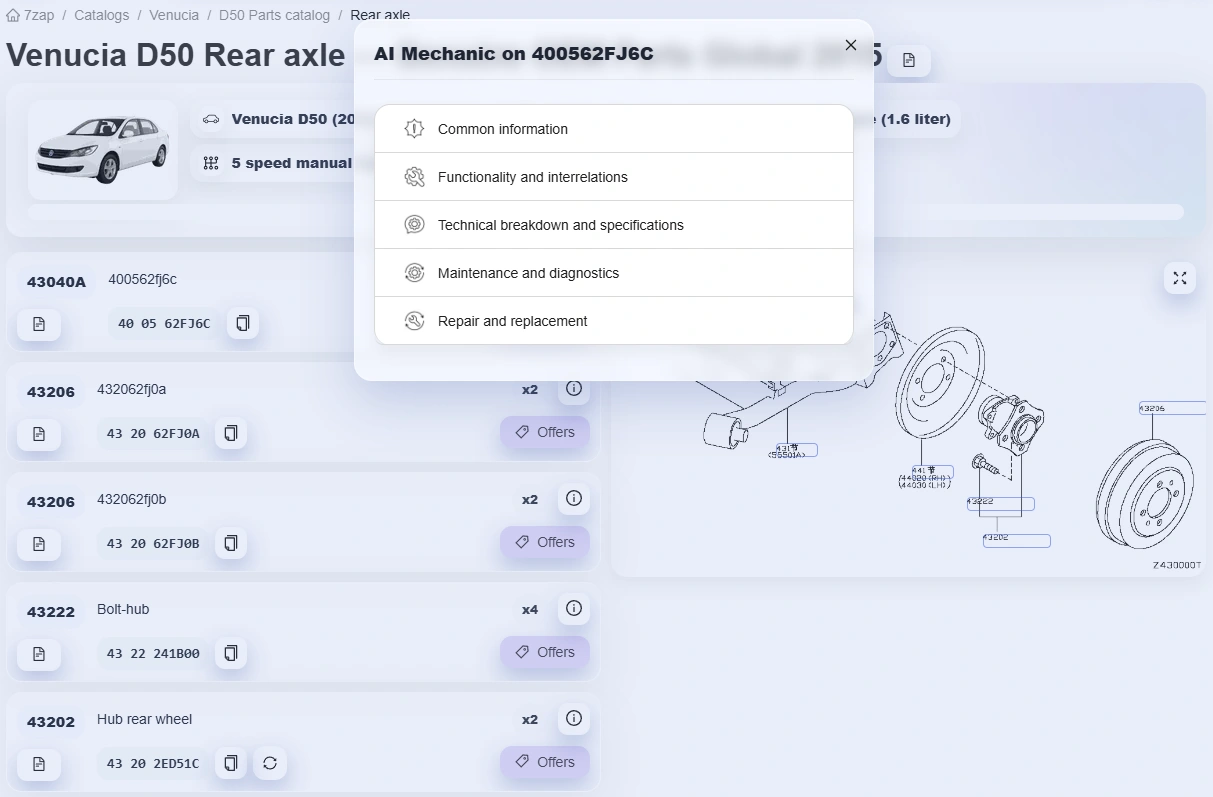This screenshot has width=1213, height=797.
Task: Click position code 43040A
Action: pyautogui.click(x=56, y=282)
